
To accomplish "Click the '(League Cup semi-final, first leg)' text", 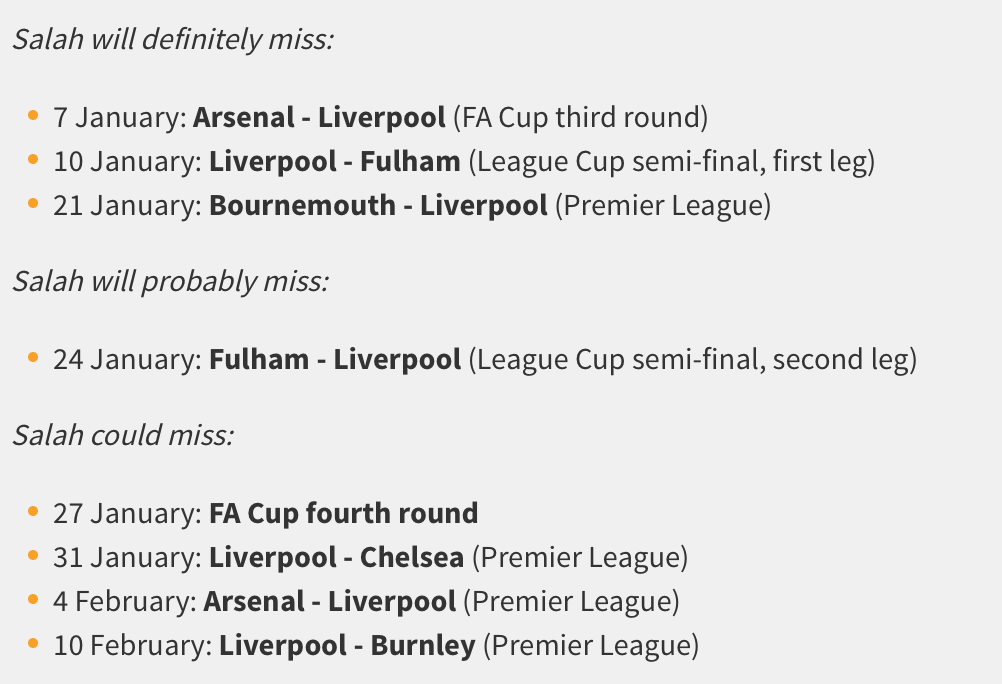I will tap(672, 162).
